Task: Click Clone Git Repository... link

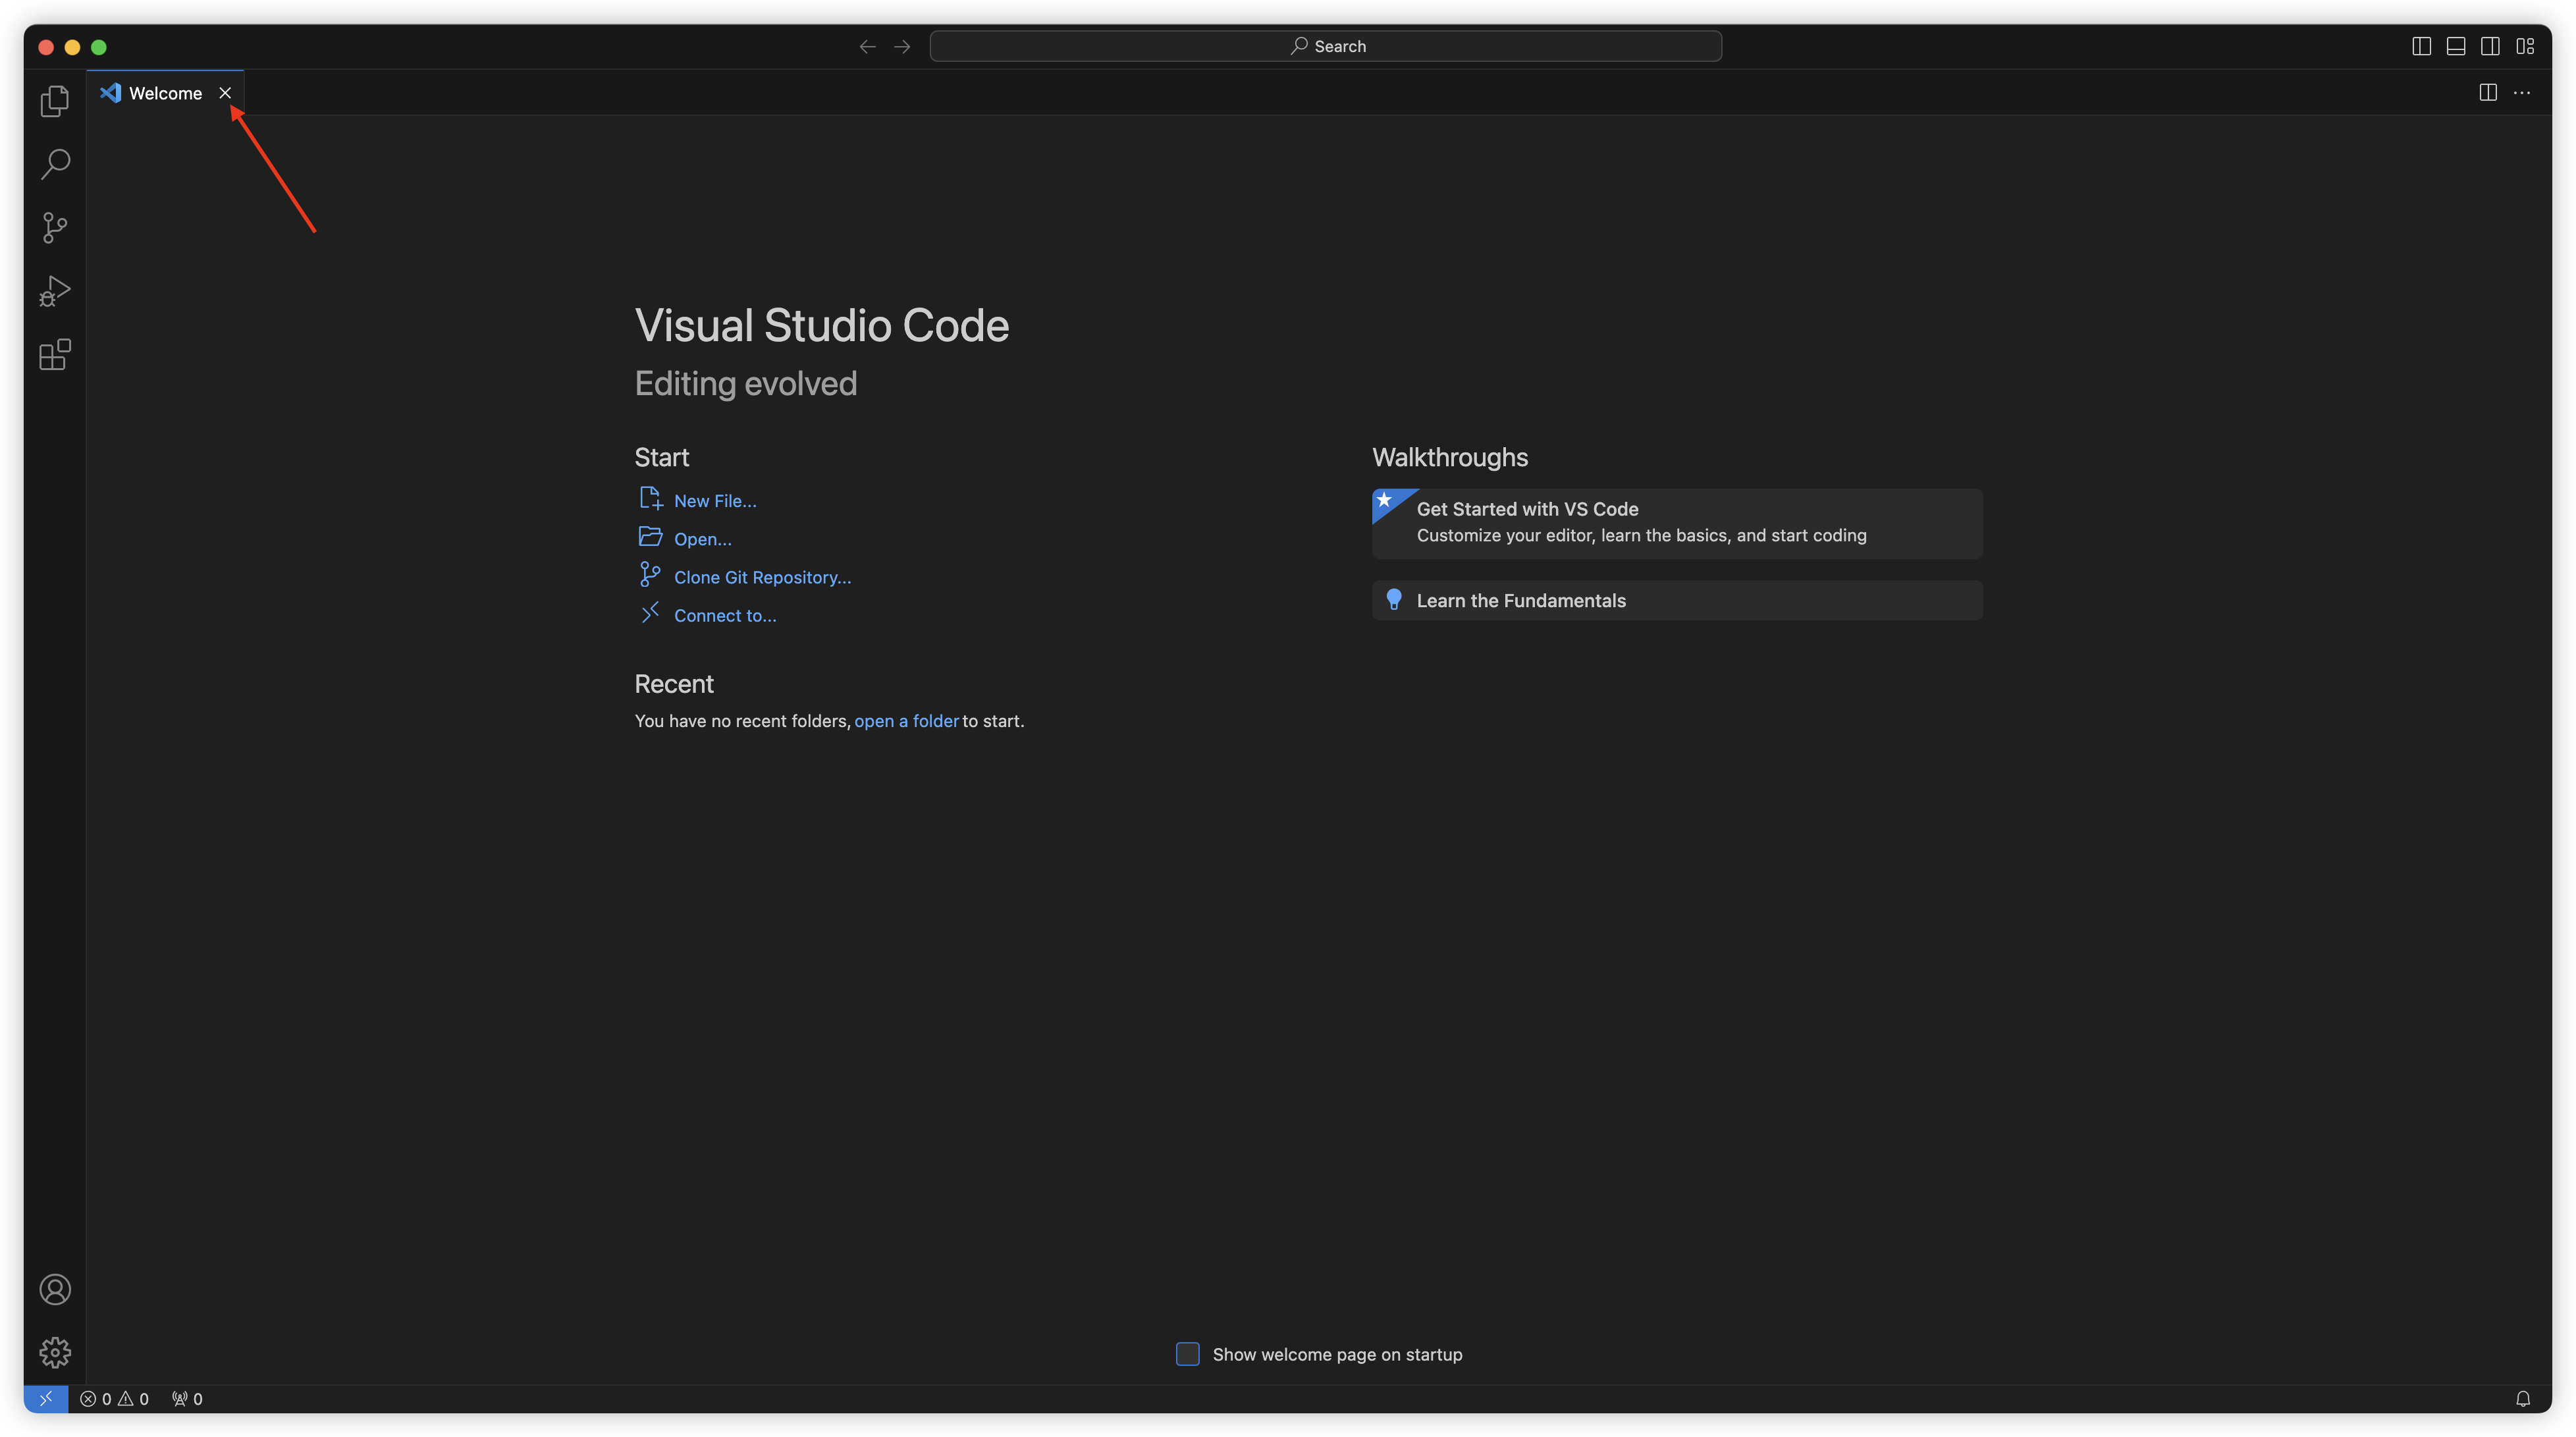Action: click(x=762, y=577)
